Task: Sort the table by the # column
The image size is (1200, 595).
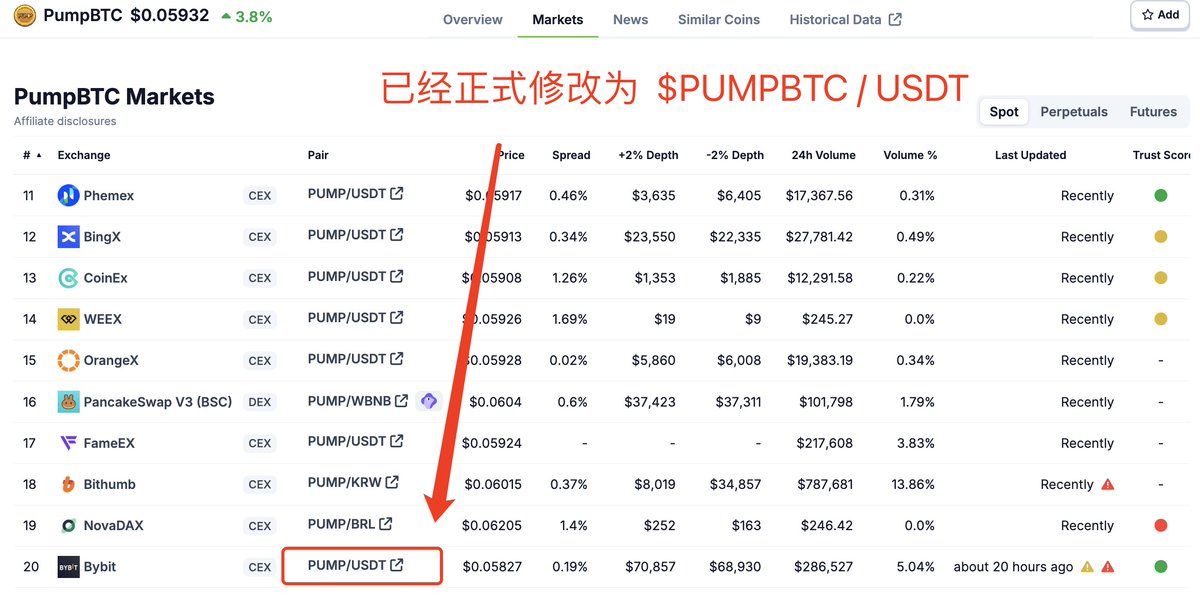Action: pyautogui.click(x=32, y=155)
